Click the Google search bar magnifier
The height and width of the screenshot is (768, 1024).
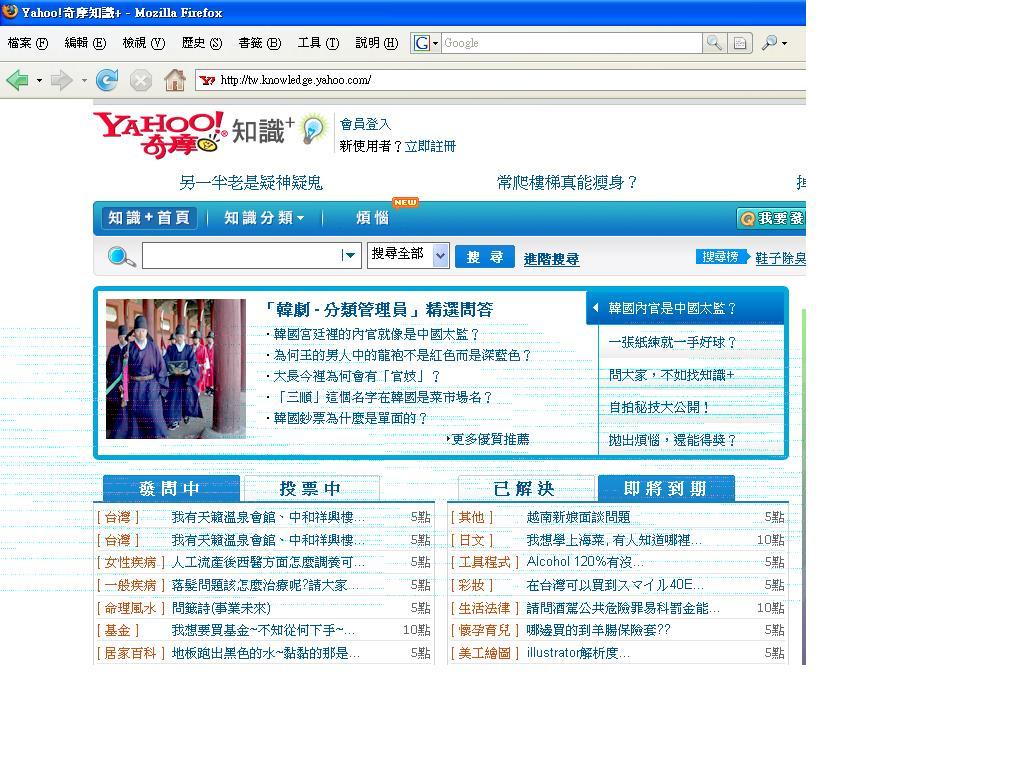pos(714,43)
